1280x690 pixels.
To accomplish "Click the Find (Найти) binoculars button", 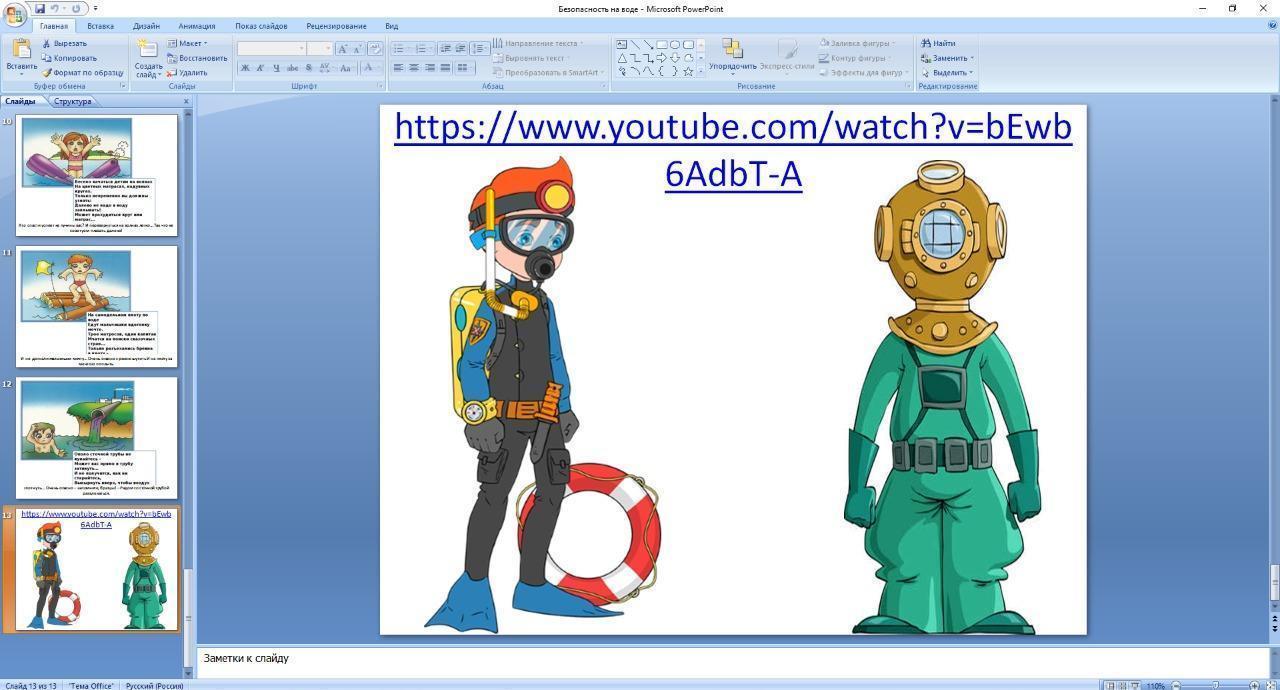I will pyautogui.click(x=938, y=43).
